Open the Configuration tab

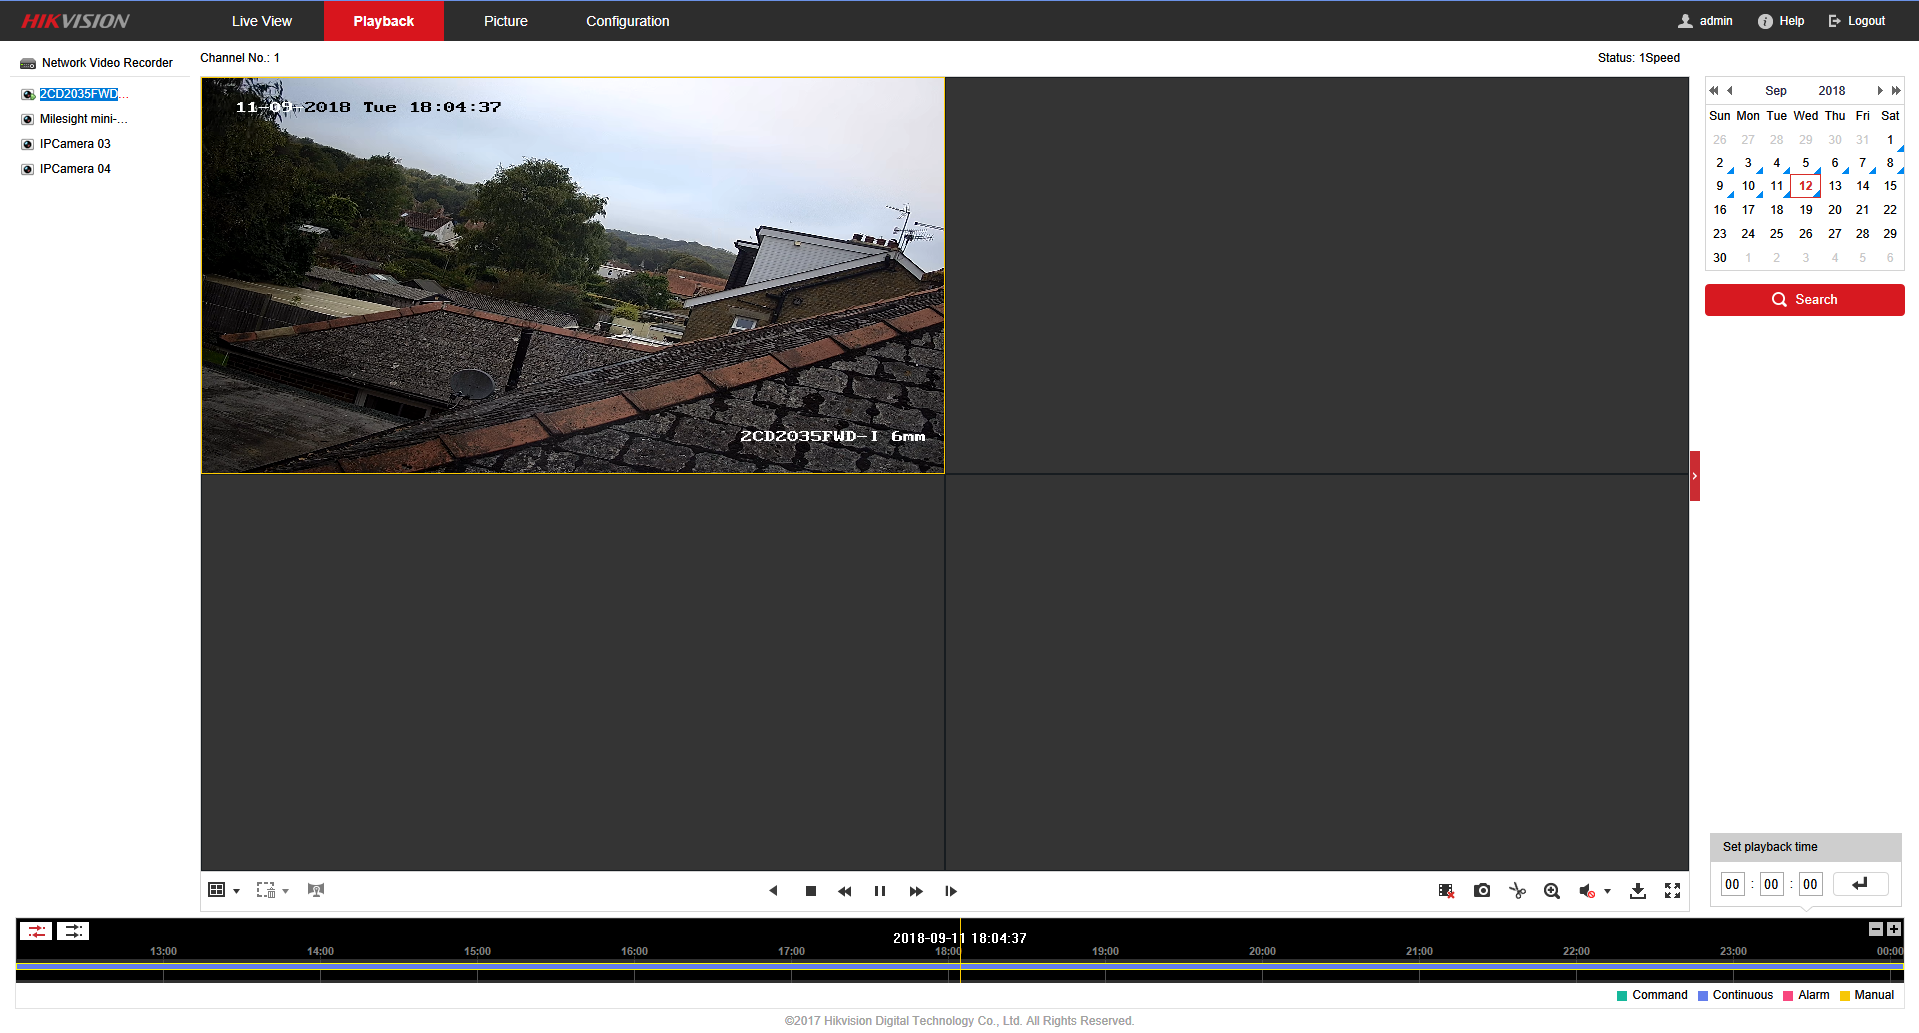628,21
